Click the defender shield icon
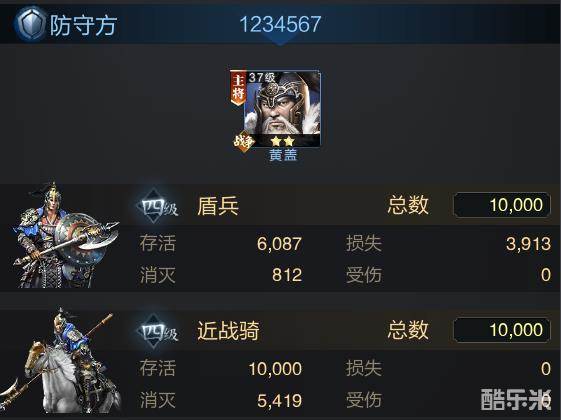Image resolution: width=561 pixels, height=420 pixels. coord(30,24)
